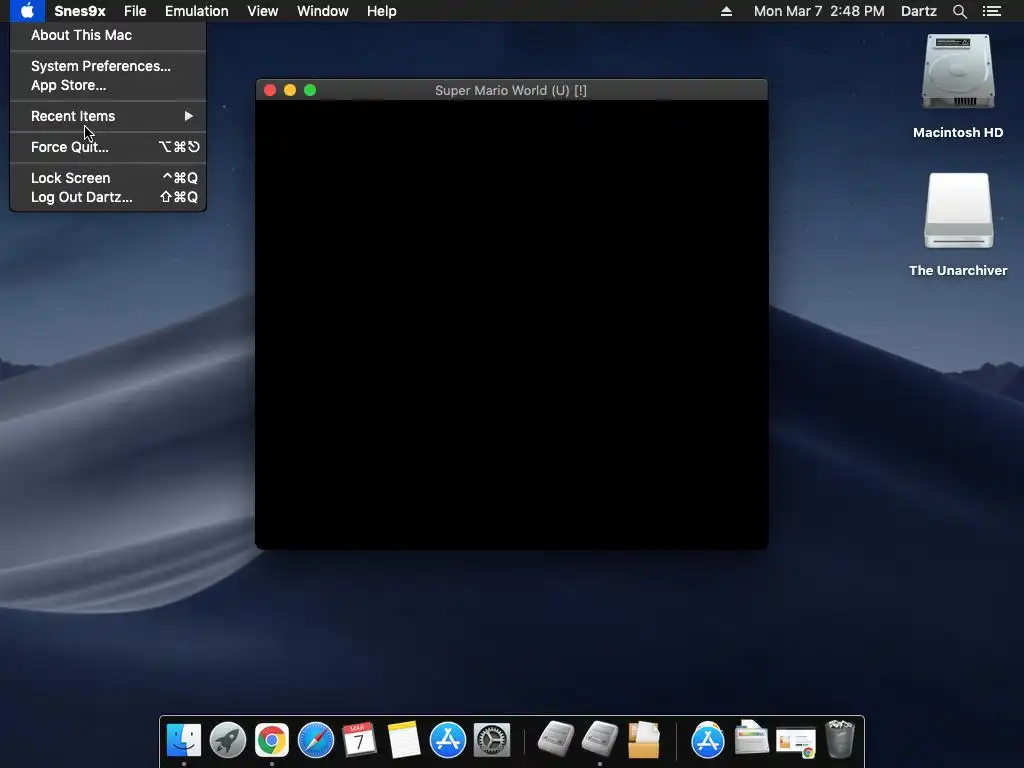Viewport: 1024px width, 768px height.
Task: Open Finder from the dock
Action: pyautogui.click(x=184, y=740)
